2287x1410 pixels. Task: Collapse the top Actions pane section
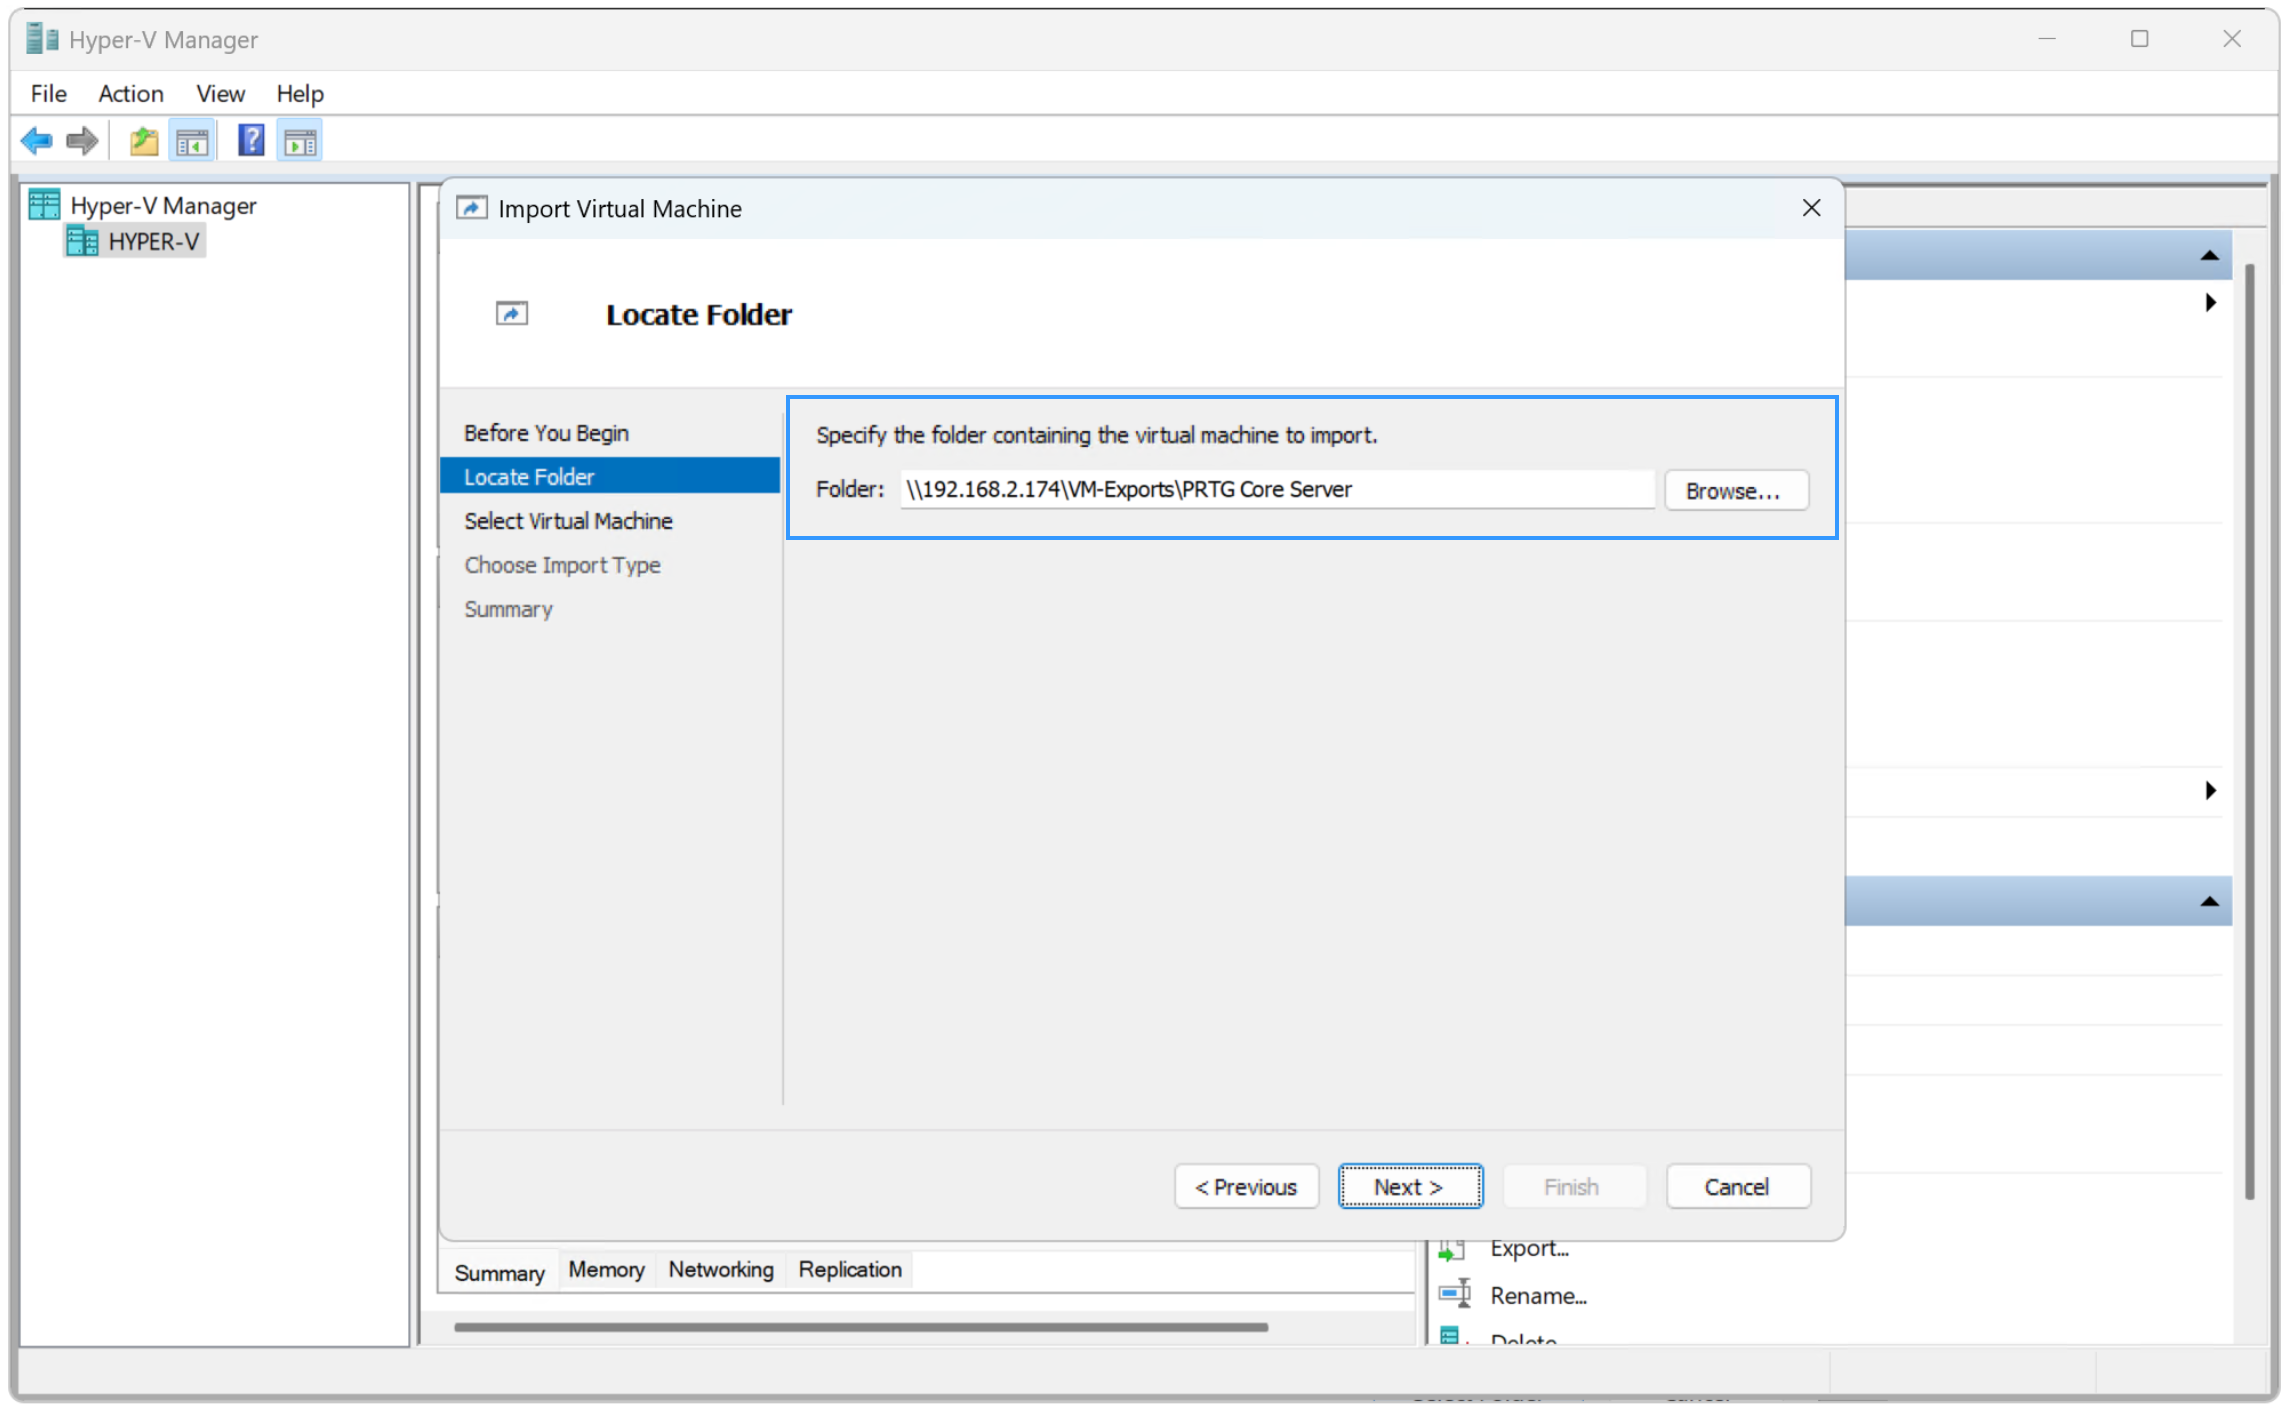pos(2209,256)
